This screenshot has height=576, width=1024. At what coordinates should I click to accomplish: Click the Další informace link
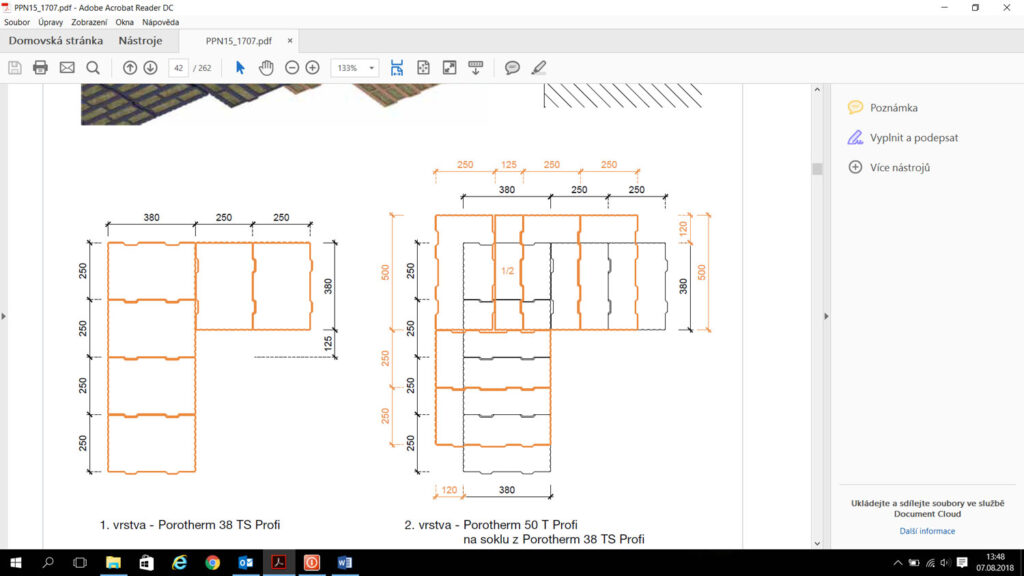[x=927, y=531]
